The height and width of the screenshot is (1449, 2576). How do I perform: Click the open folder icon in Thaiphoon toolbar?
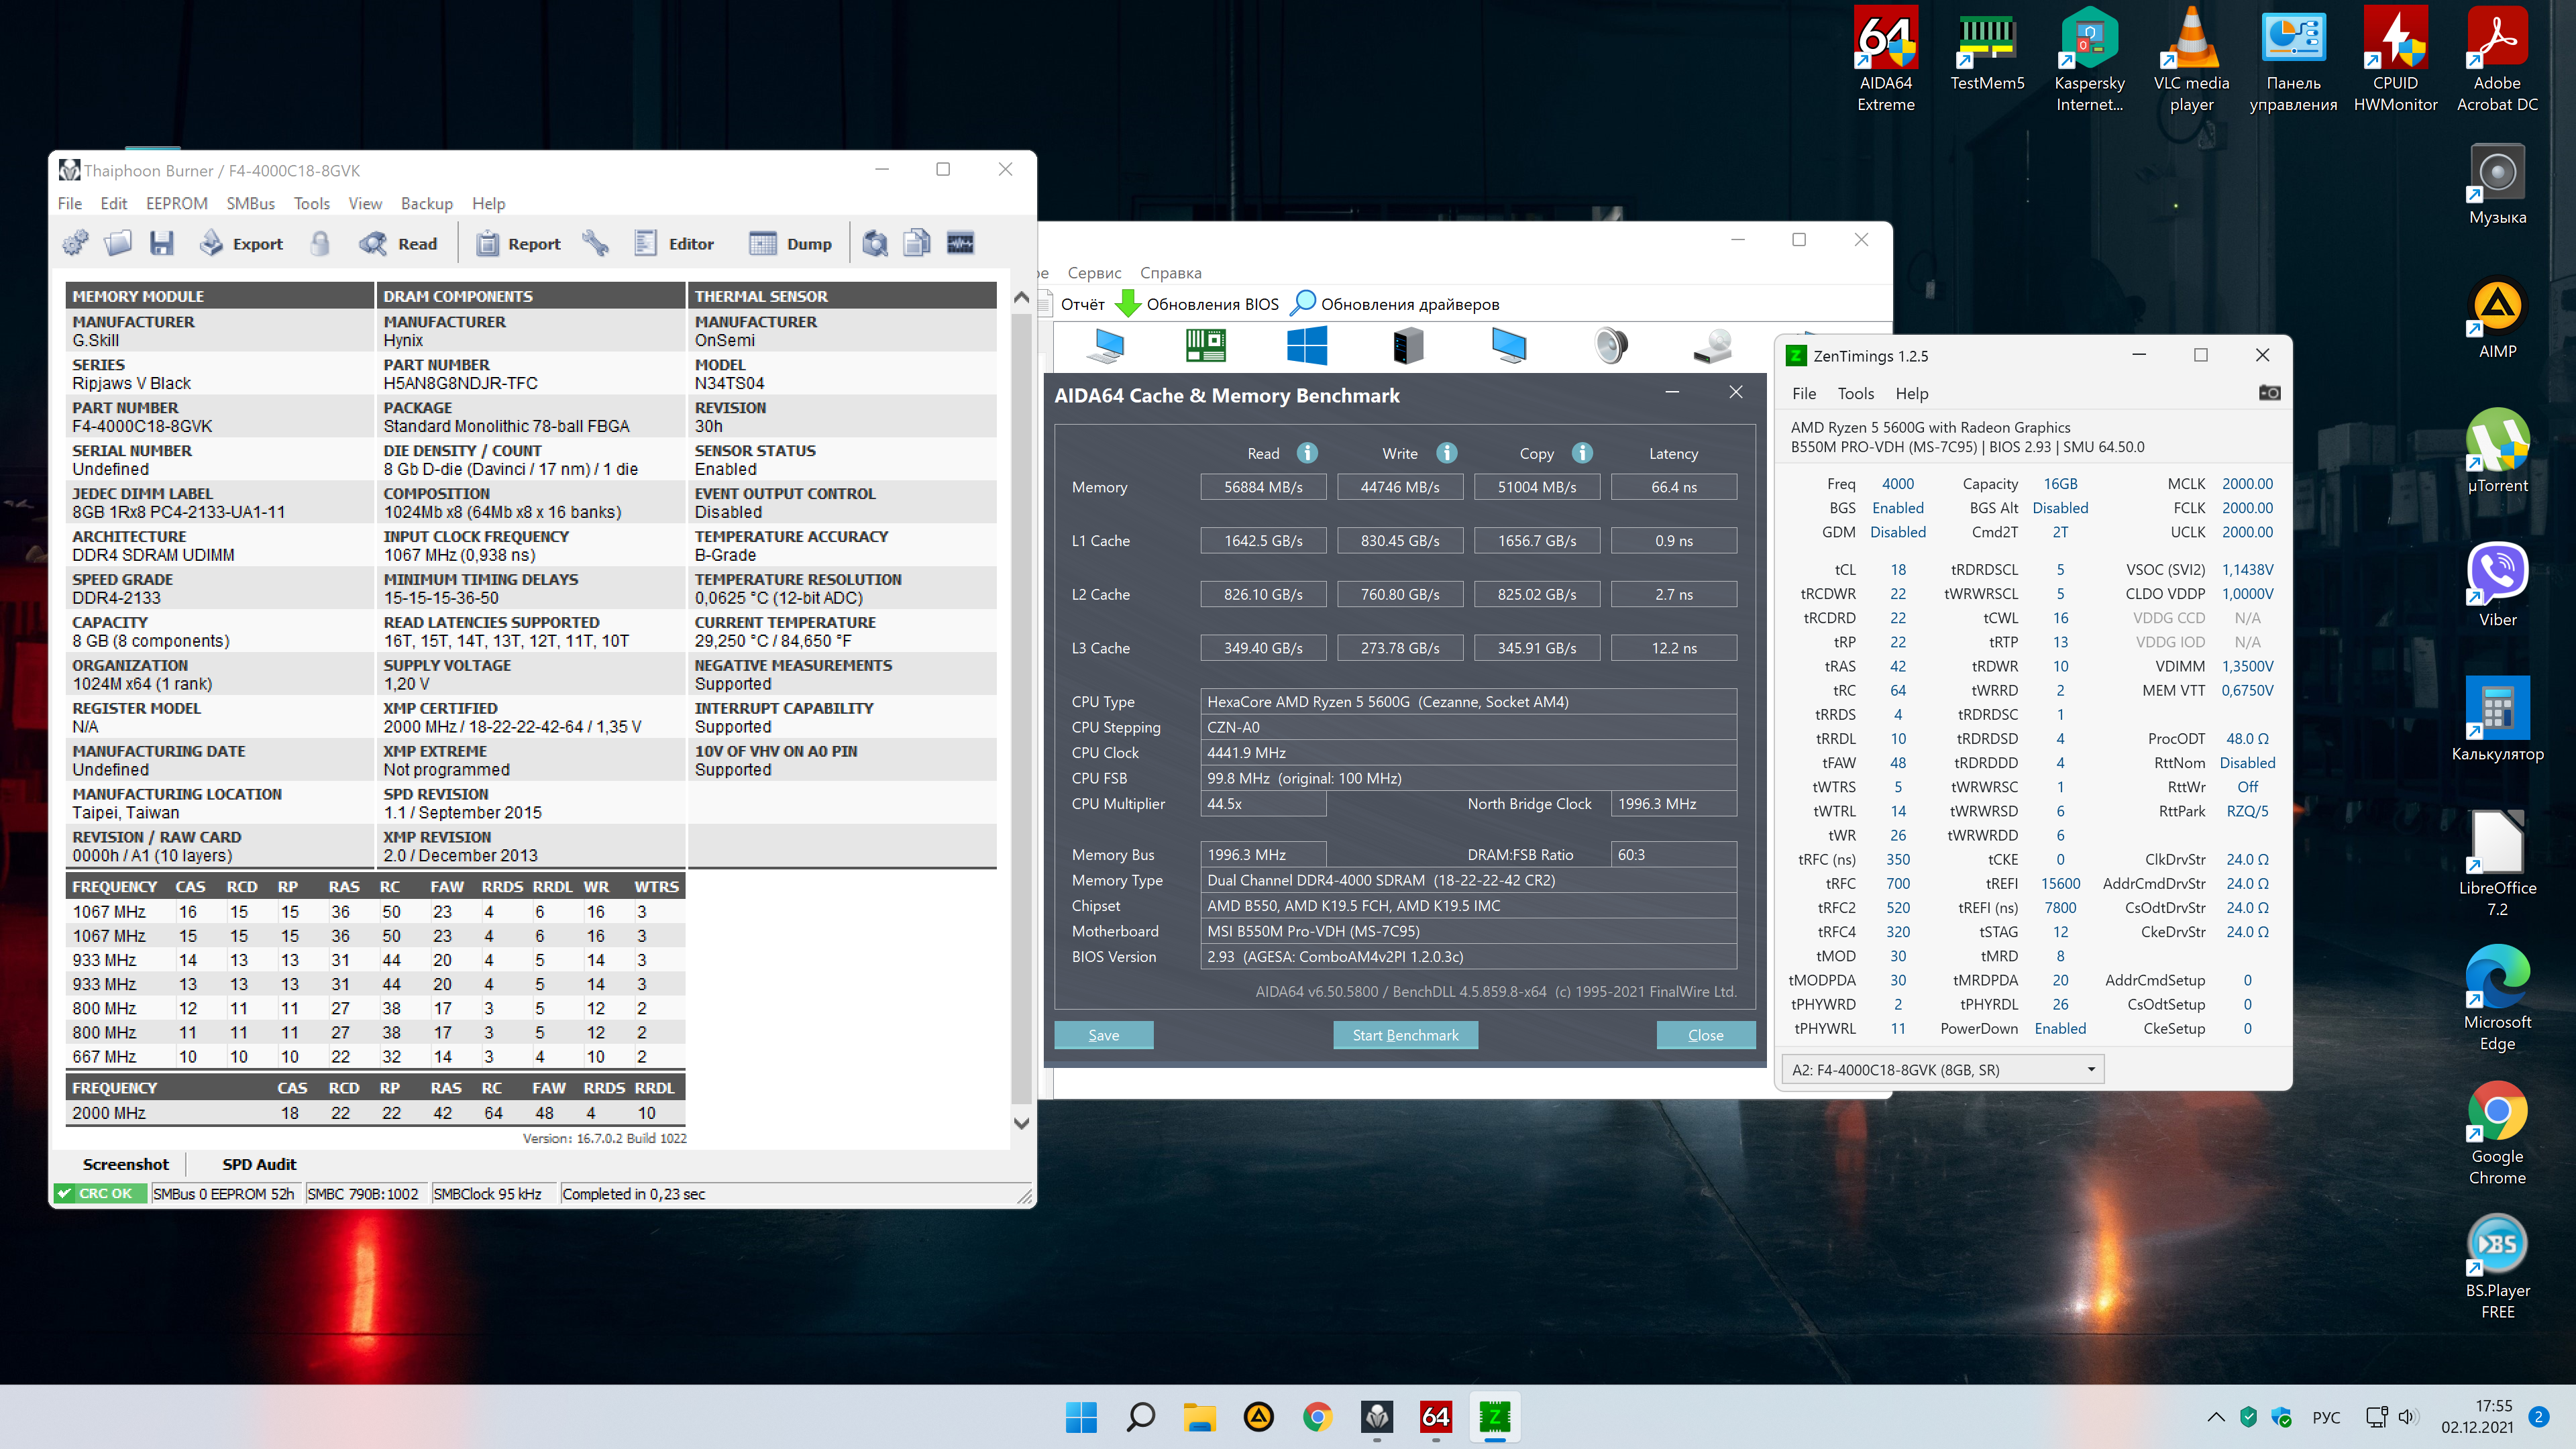[118, 243]
